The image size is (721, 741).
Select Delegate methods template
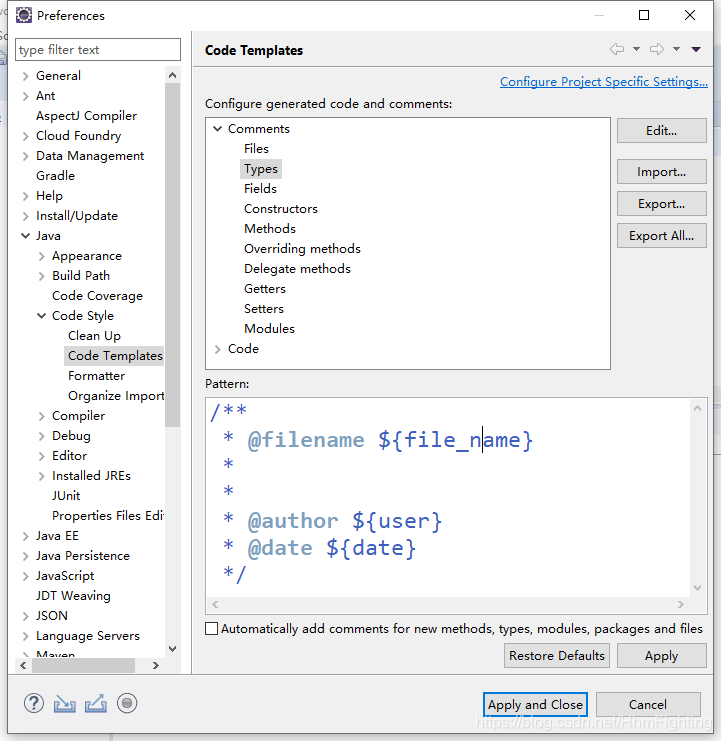[x=297, y=269]
